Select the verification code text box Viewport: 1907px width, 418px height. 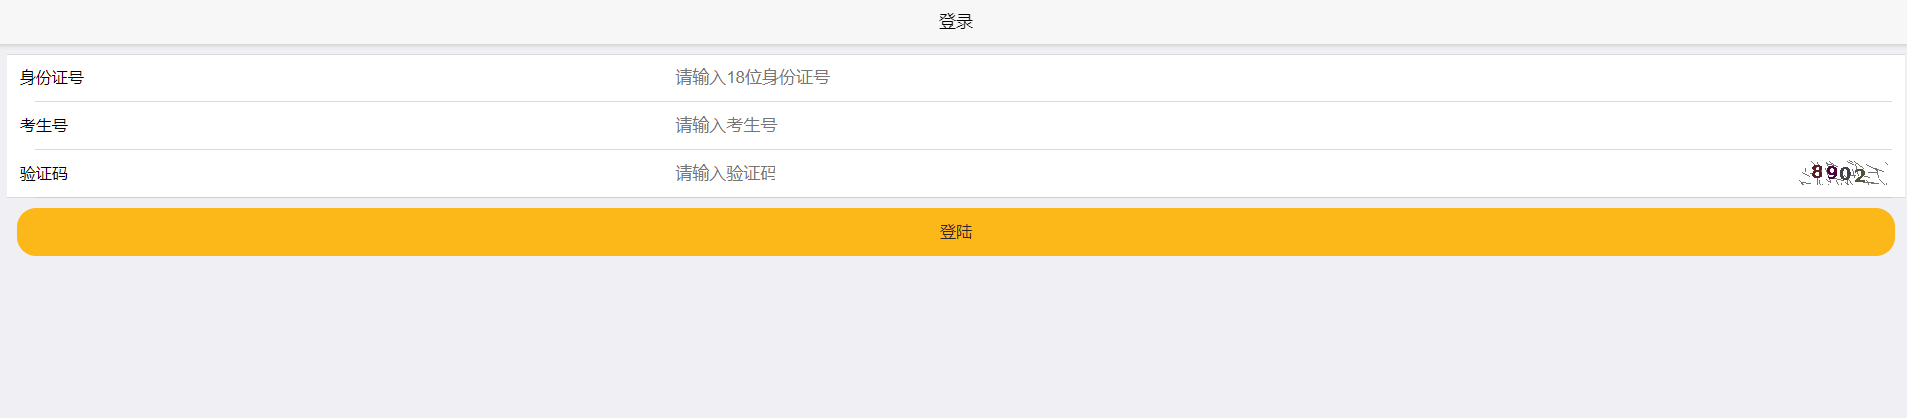click(1235, 173)
